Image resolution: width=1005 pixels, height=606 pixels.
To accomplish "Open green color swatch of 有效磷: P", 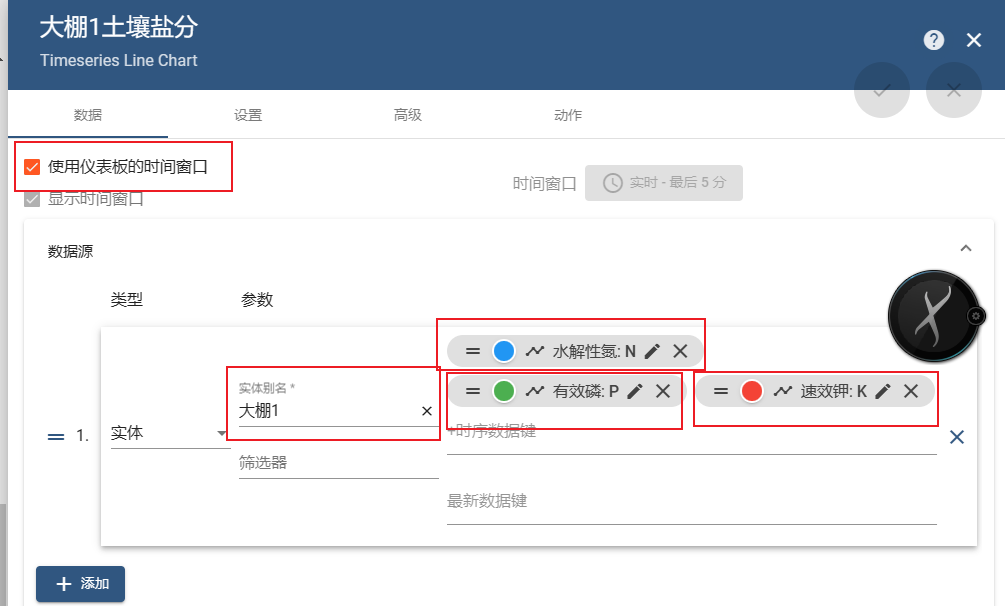I will pos(504,391).
